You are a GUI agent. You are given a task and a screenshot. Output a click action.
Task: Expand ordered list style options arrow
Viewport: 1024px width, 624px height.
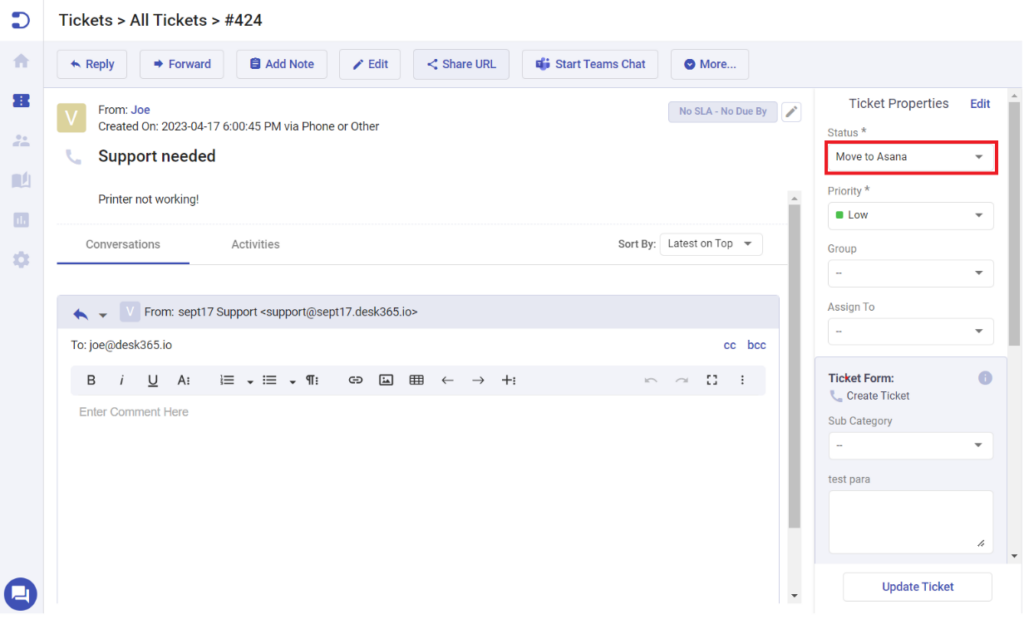coord(249,381)
